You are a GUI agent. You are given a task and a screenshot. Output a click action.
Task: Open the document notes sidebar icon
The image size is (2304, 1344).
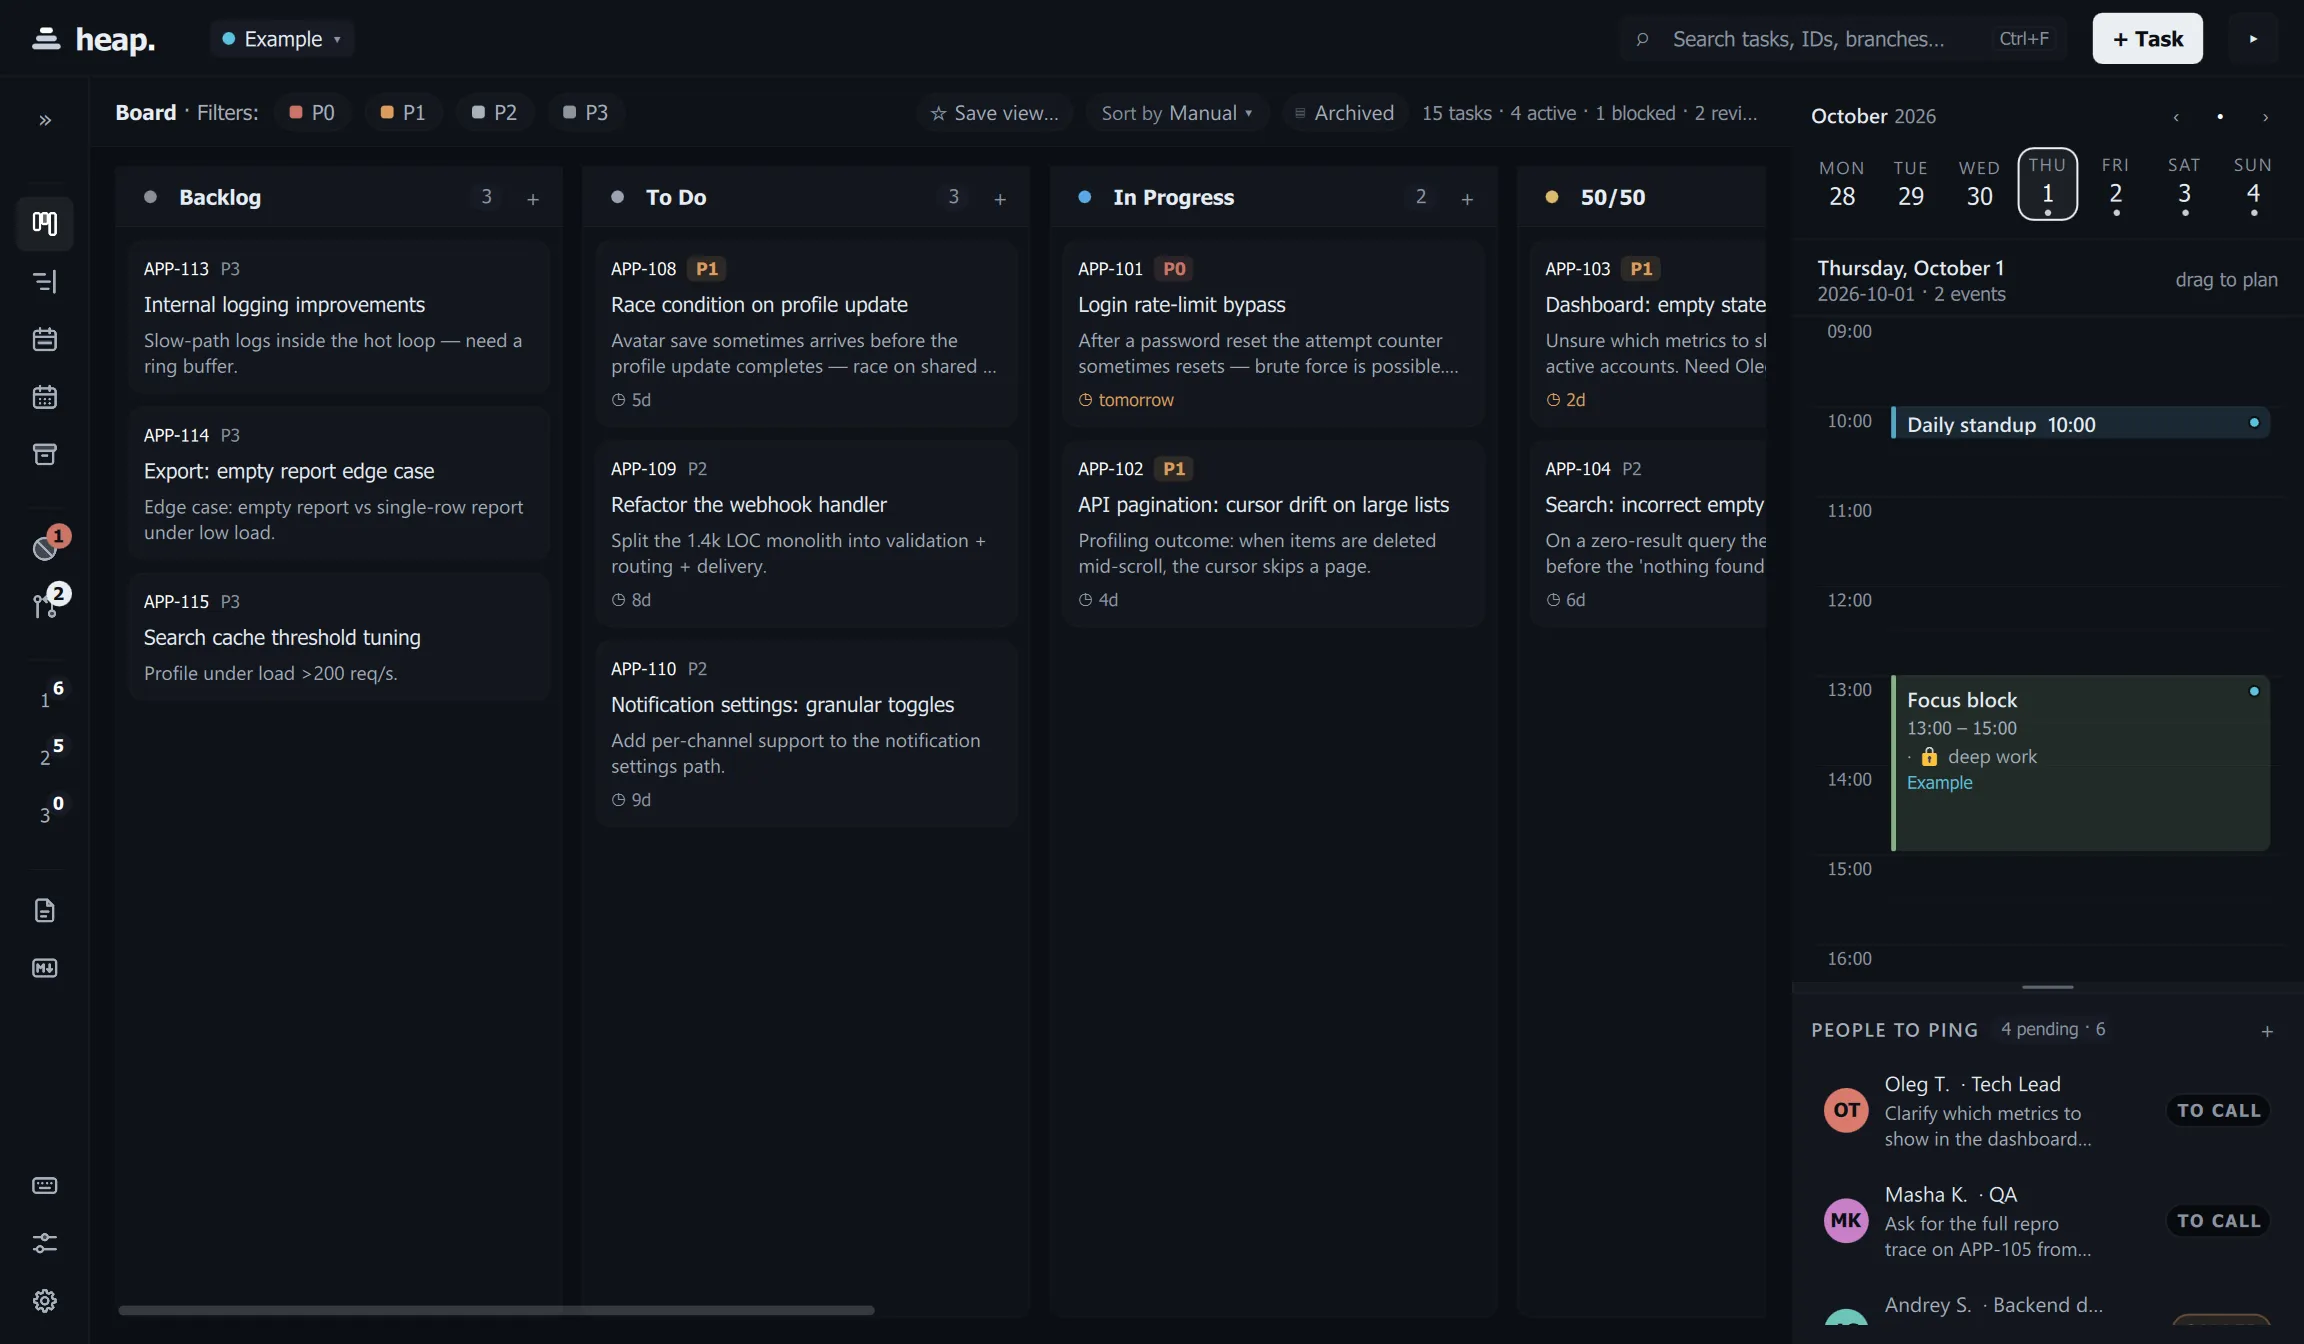45,910
